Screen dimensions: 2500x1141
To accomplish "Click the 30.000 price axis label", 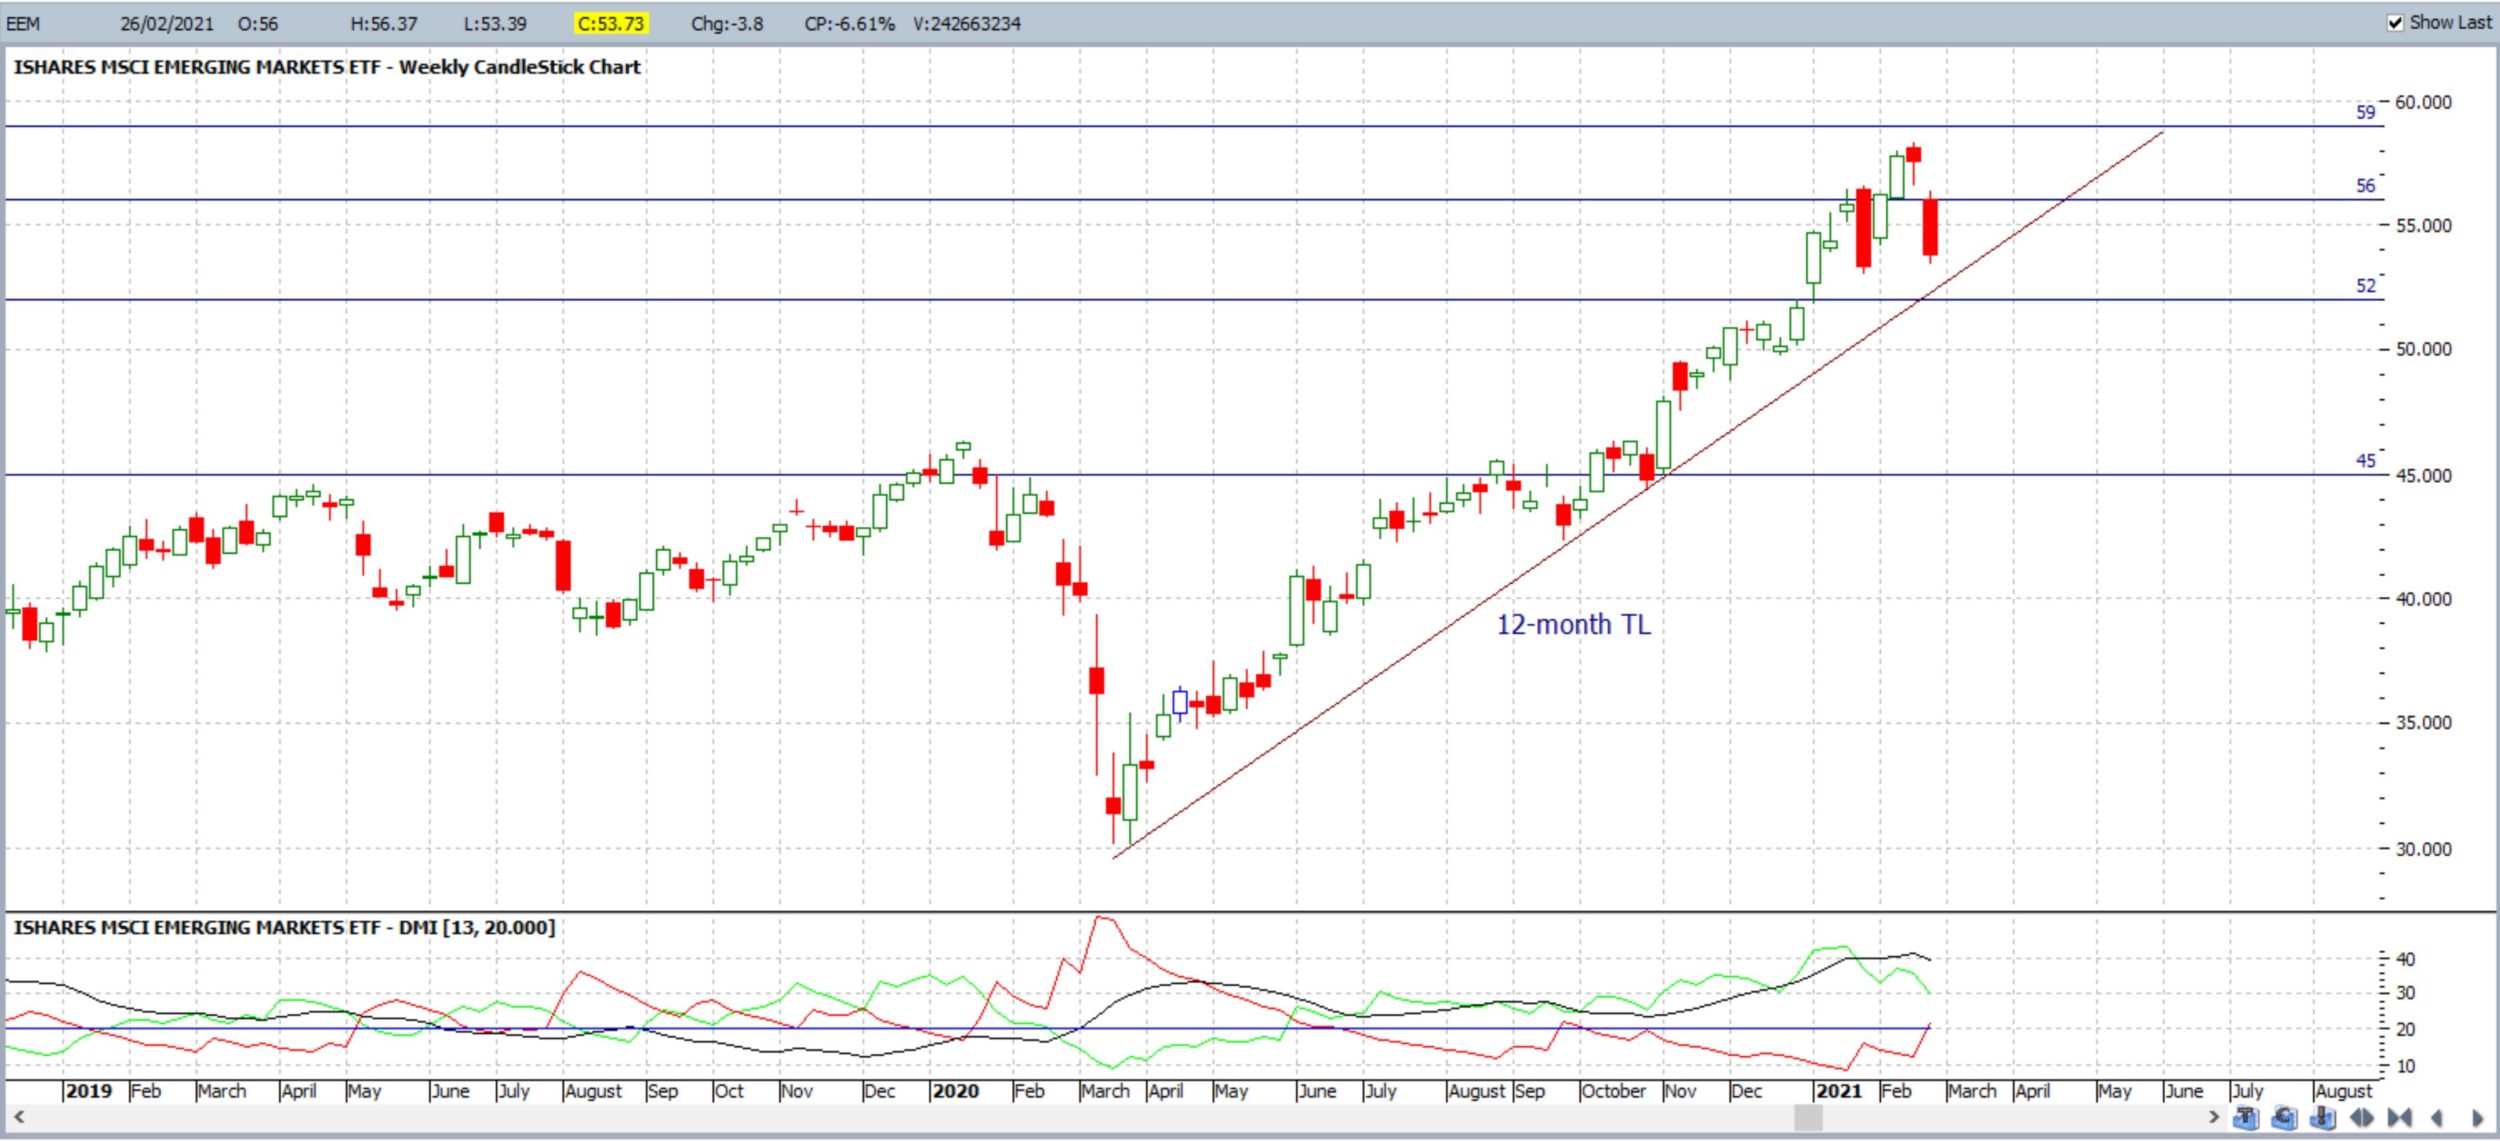I will [2423, 849].
